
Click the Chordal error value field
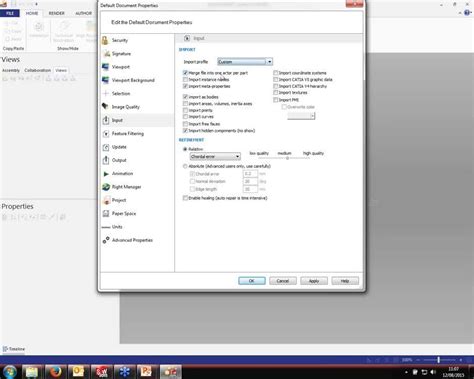coord(250,174)
